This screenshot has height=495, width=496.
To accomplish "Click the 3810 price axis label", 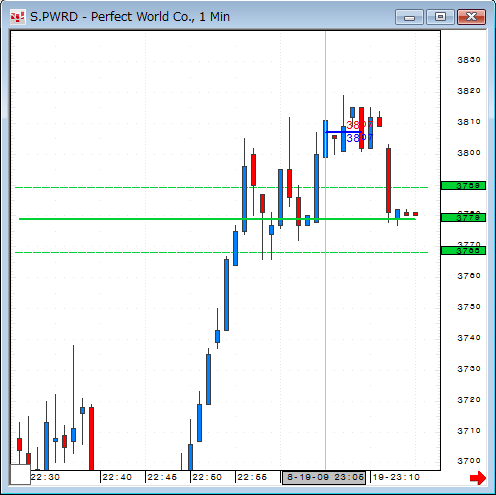I will click(x=469, y=122).
